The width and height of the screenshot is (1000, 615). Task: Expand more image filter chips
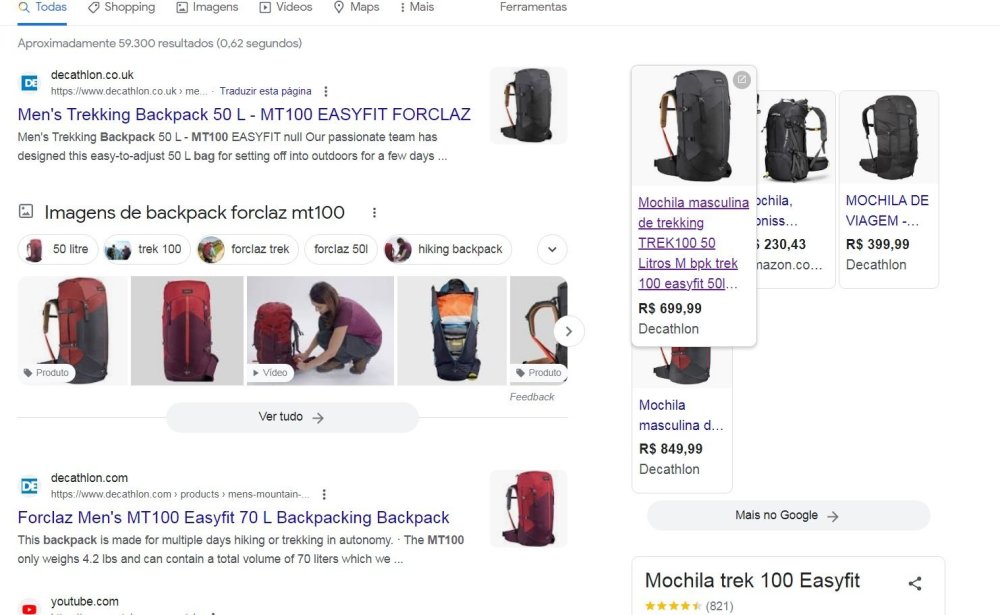552,249
